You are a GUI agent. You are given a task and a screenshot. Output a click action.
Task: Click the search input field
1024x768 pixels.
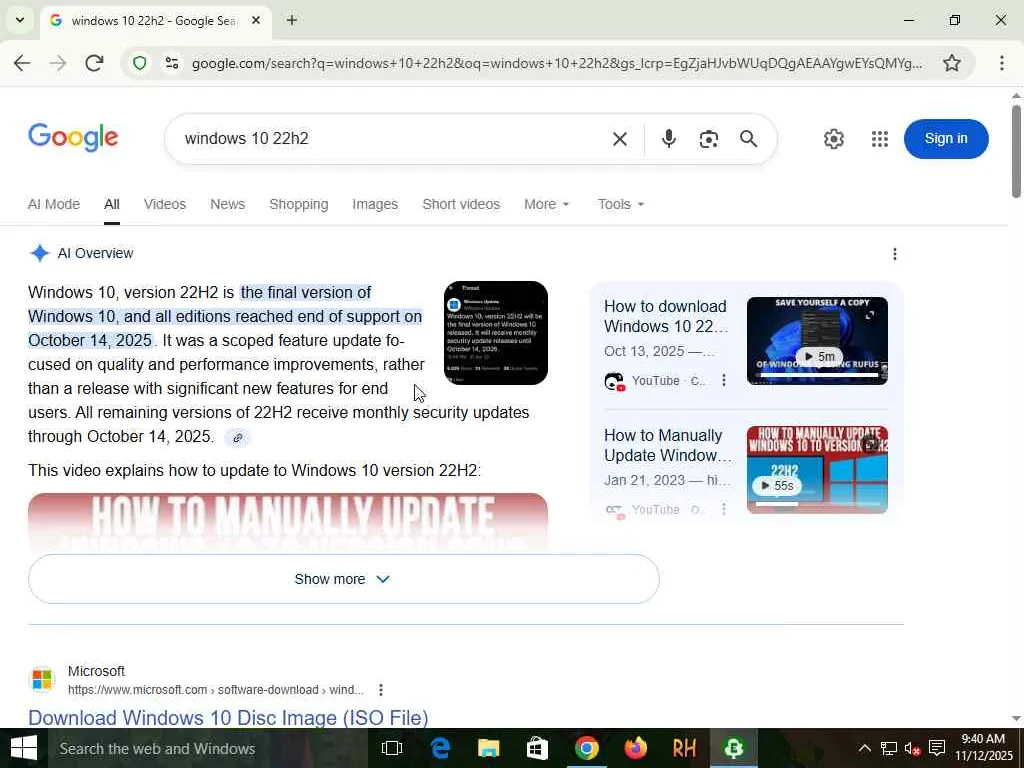tap(392, 138)
